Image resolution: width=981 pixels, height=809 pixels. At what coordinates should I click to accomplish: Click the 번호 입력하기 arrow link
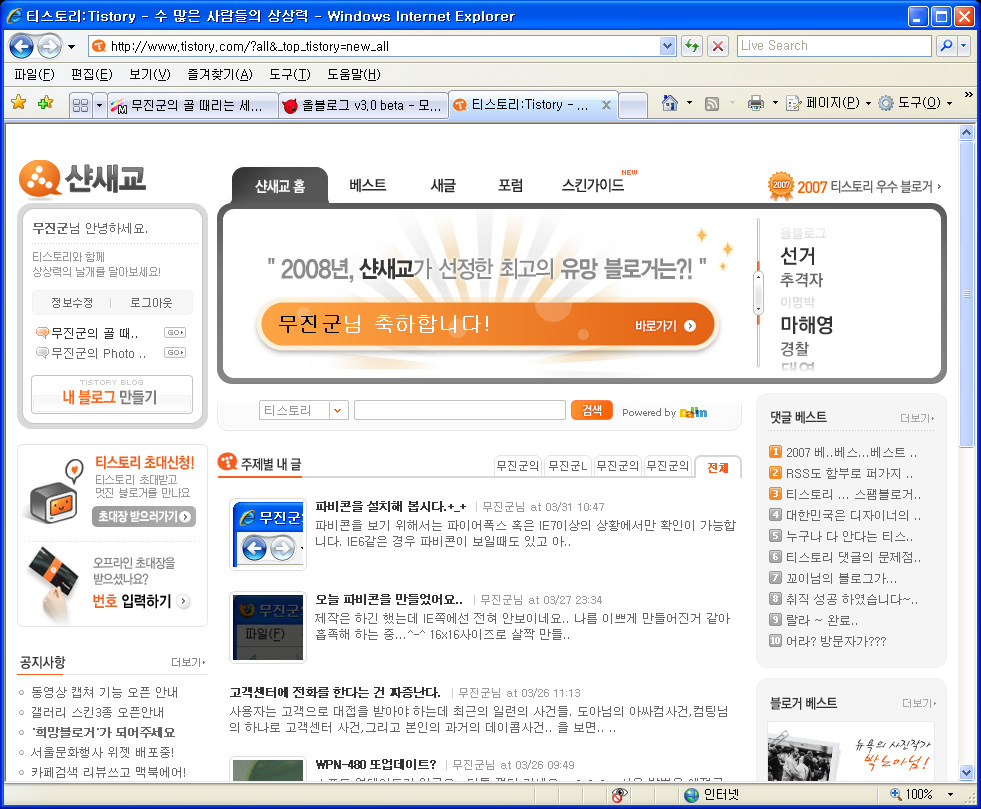pyautogui.click(x=141, y=601)
